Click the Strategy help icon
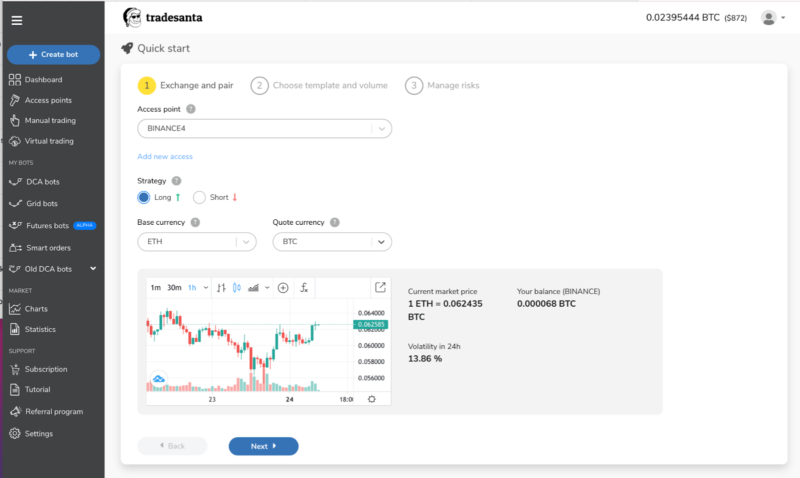 (177, 181)
